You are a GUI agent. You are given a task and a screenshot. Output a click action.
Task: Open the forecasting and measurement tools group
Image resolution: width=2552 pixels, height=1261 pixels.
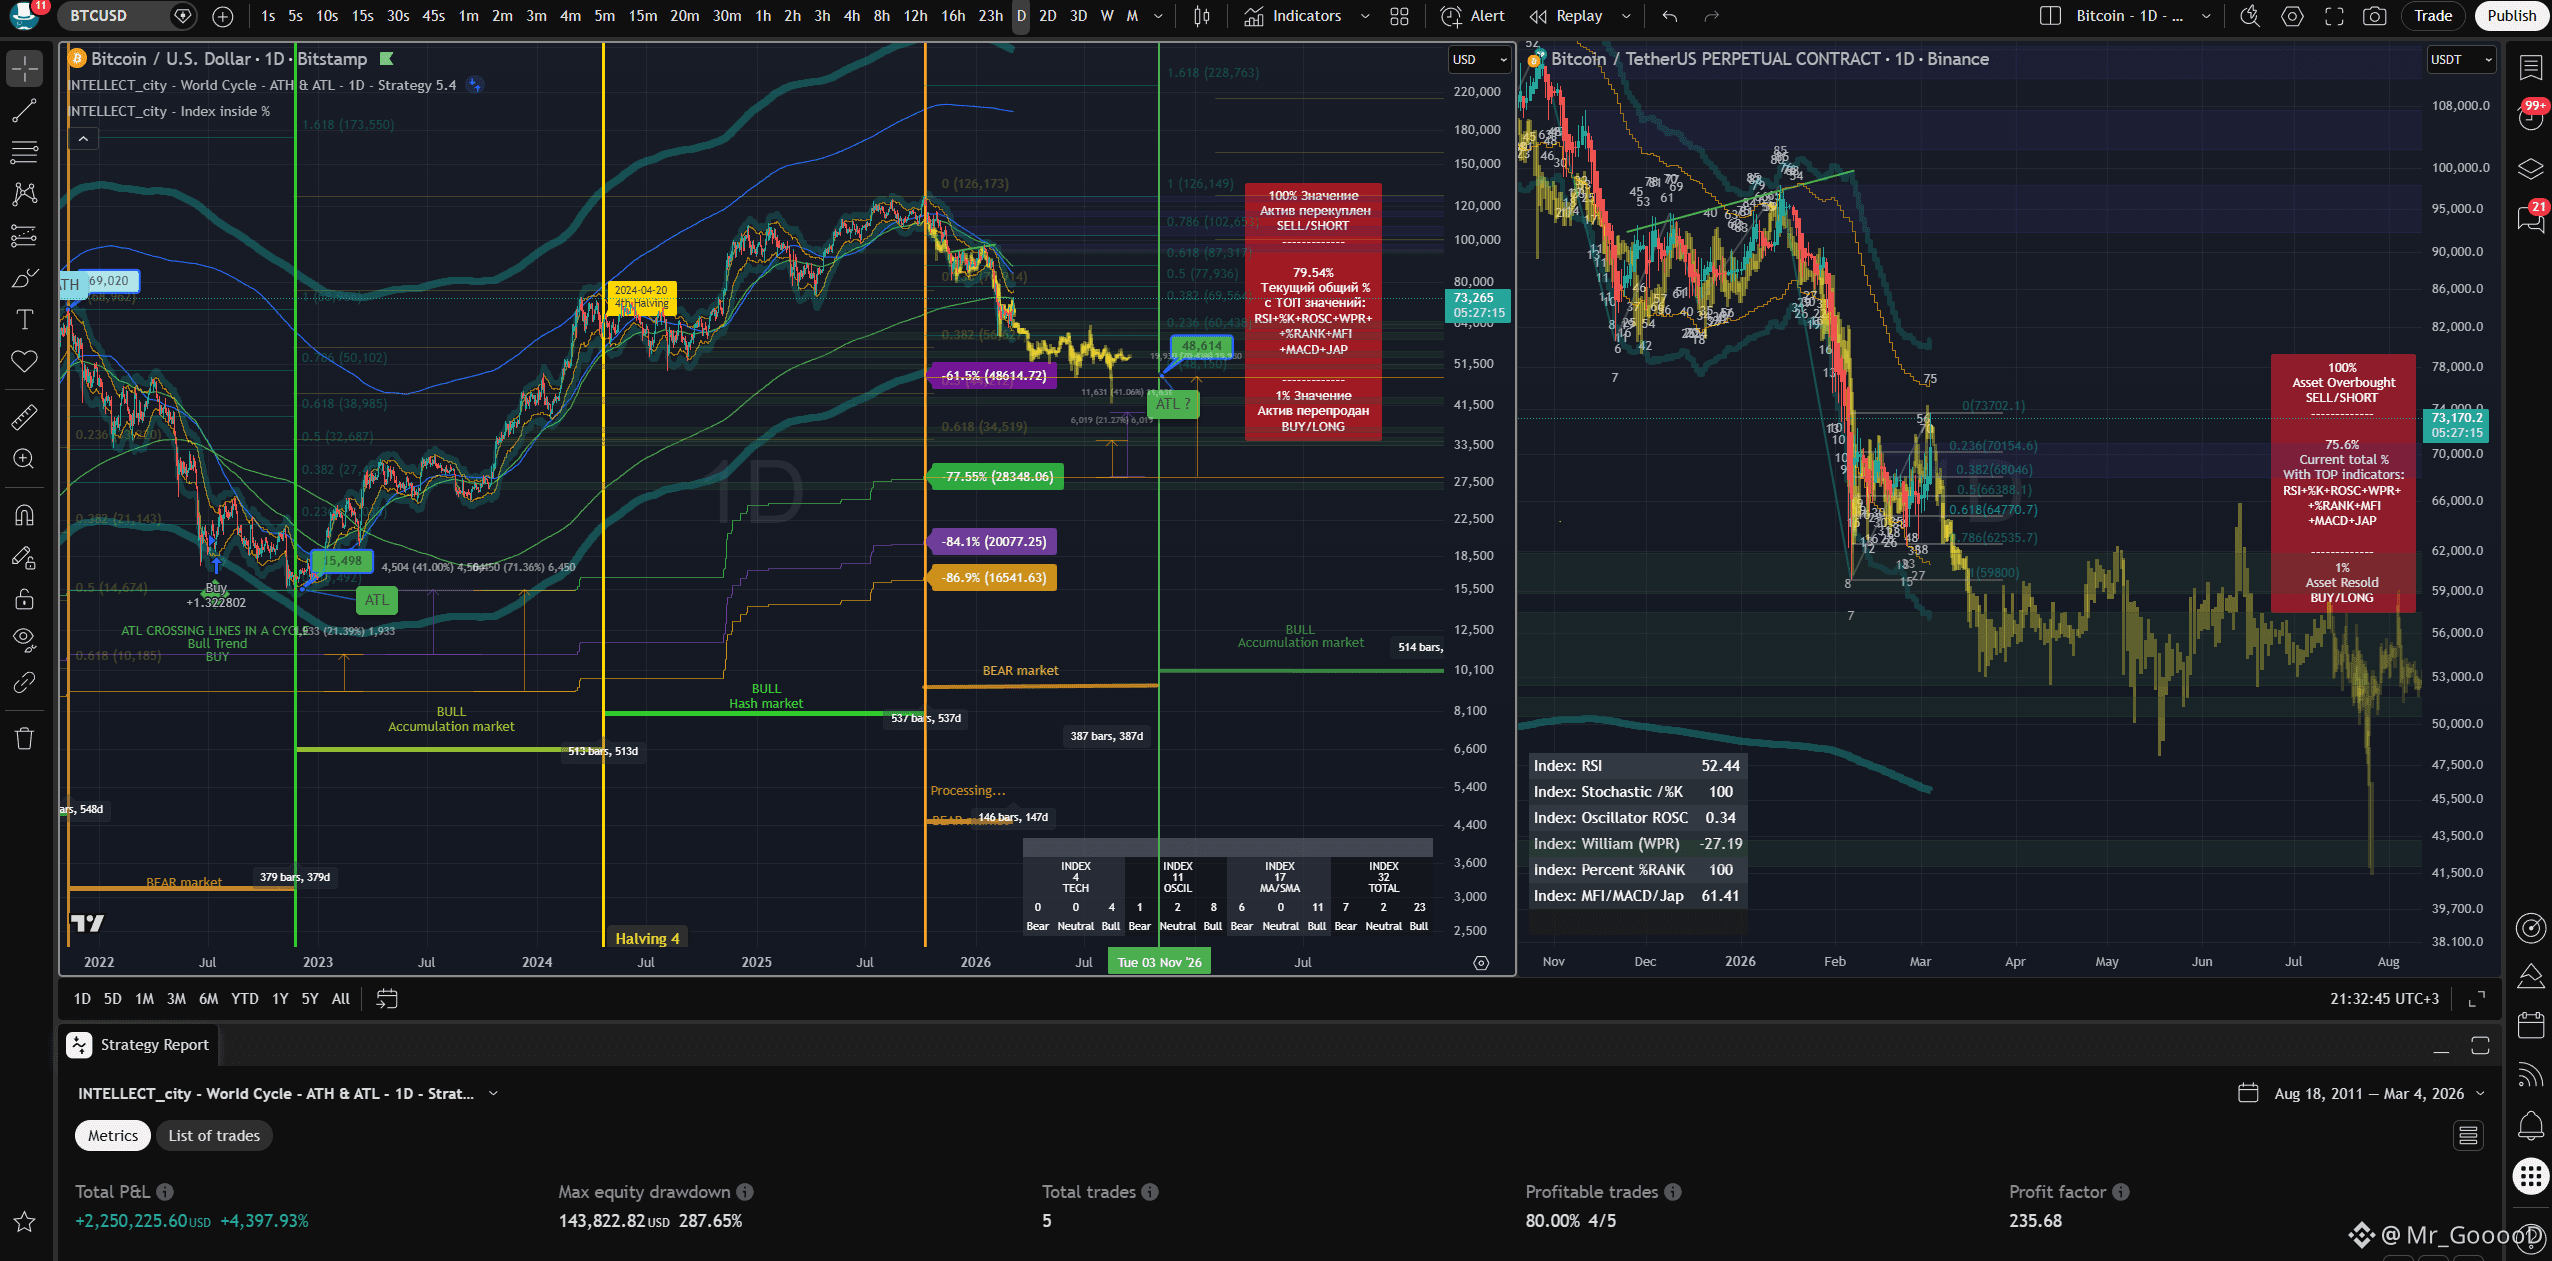(x=24, y=236)
